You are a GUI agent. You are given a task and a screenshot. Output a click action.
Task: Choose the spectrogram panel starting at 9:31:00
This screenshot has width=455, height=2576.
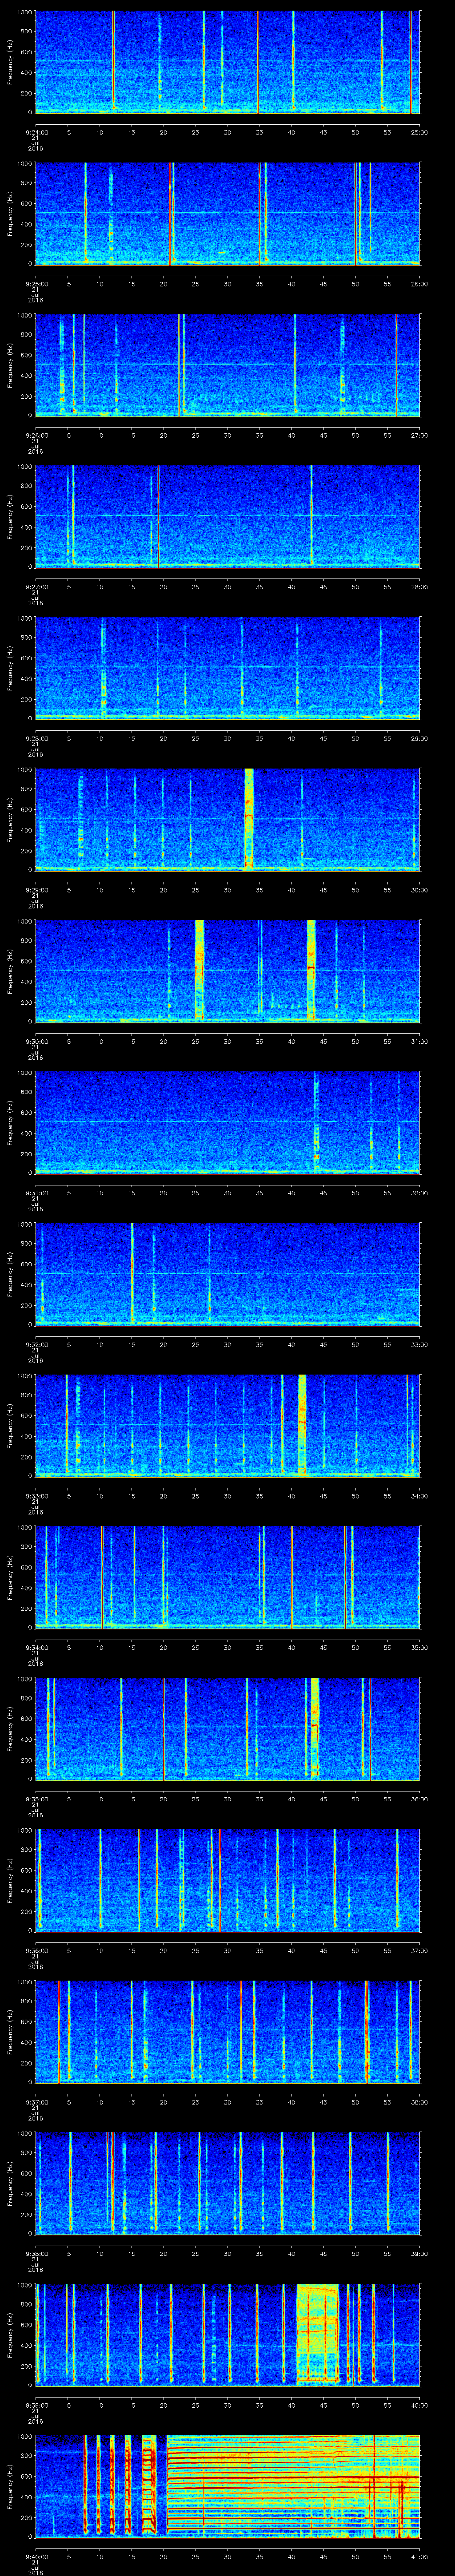tap(228, 1123)
